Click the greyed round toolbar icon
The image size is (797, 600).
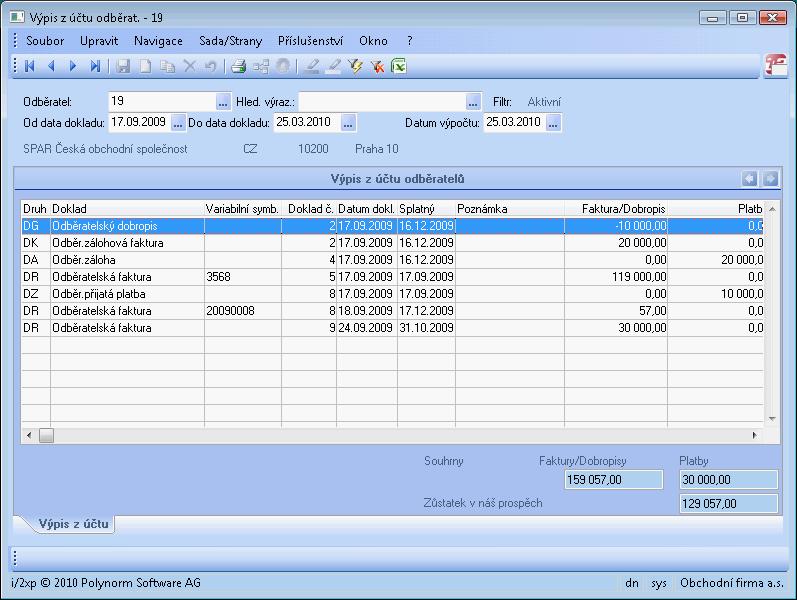click(283, 66)
